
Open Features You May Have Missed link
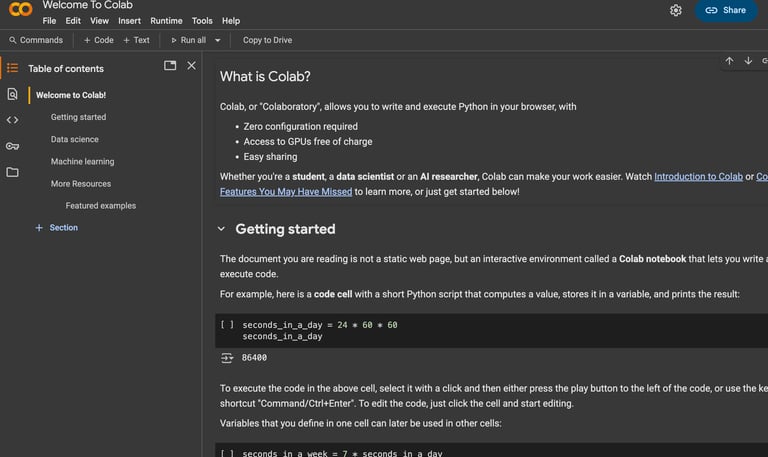286,192
